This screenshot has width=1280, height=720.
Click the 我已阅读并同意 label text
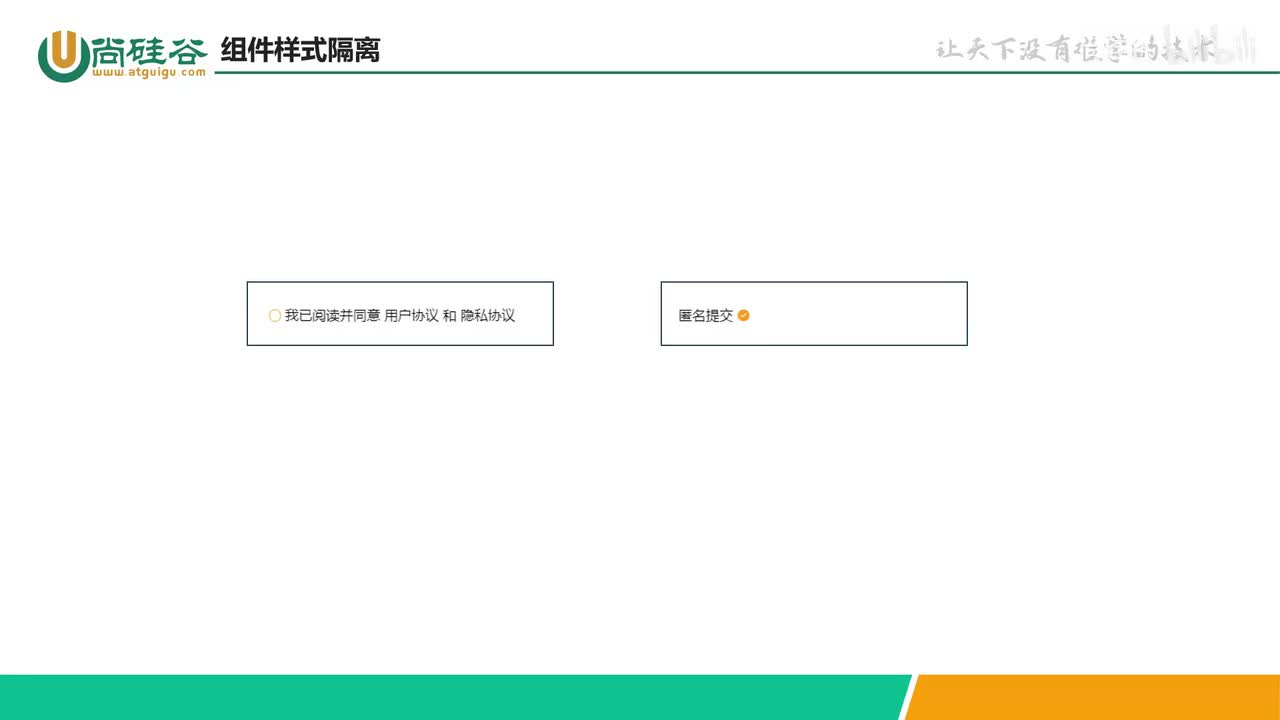click(x=332, y=315)
